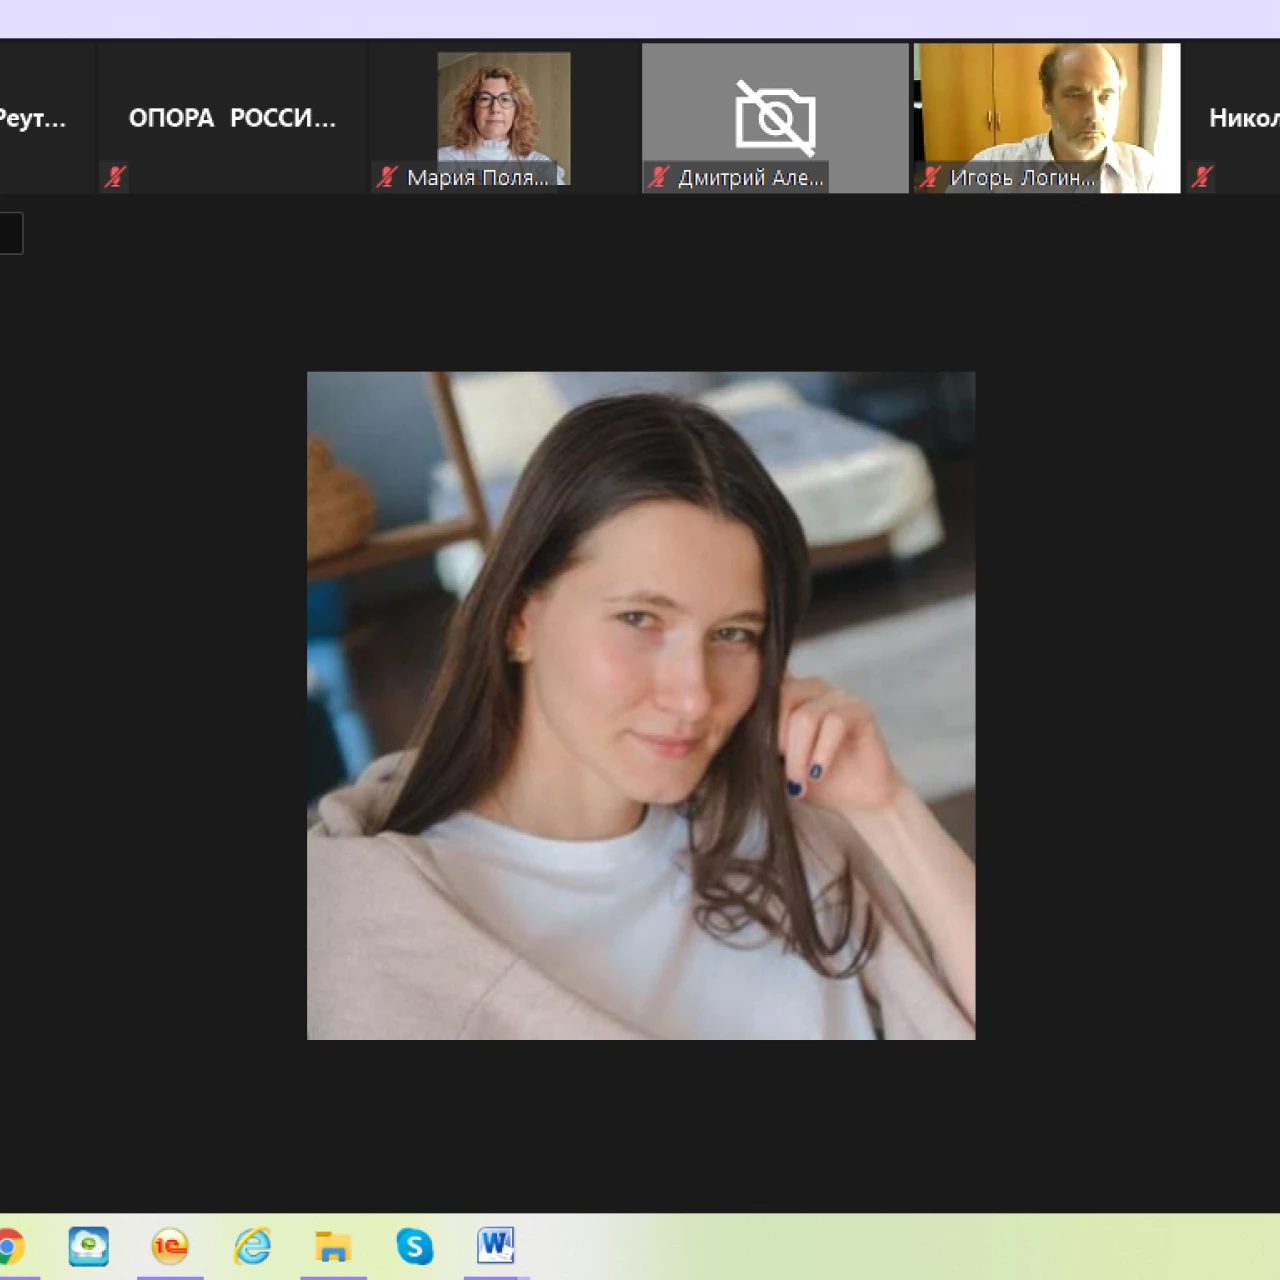The height and width of the screenshot is (1280, 1280).
Task: Click the main speaker profile photo
Action: (x=641, y=706)
